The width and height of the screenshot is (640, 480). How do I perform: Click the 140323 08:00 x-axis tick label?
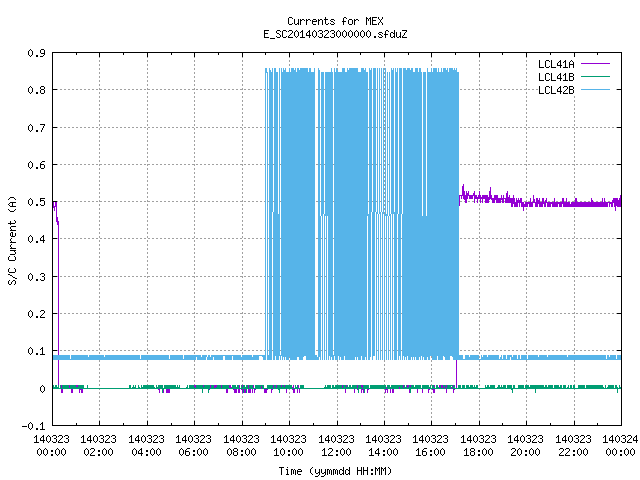(x=241, y=445)
